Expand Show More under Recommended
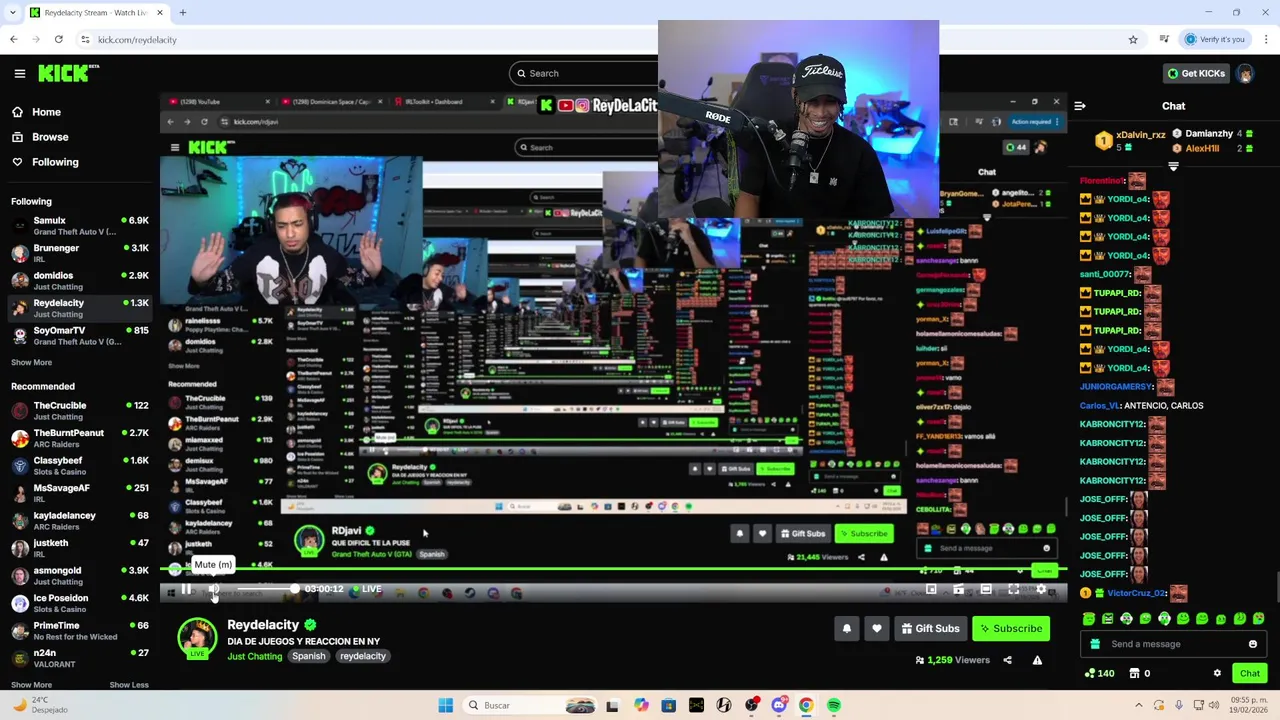Viewport: 1280px width, 720px height. click(x=31, y=685)
